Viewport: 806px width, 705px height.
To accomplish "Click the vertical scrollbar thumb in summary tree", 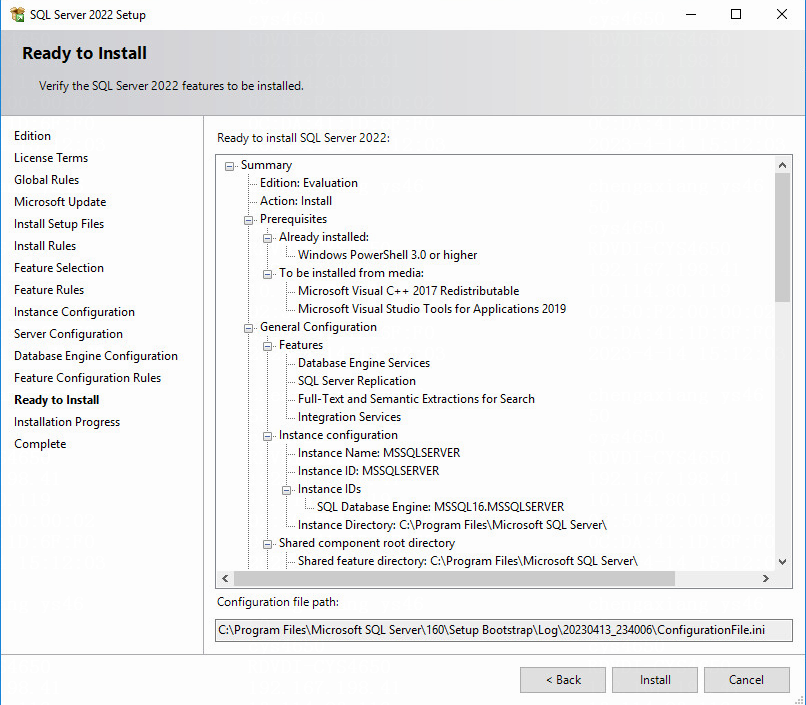I will pos(782,237).
